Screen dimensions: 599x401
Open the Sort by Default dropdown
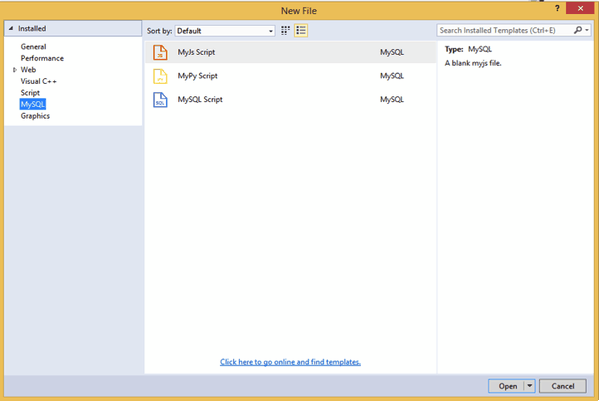pos(225,31)
